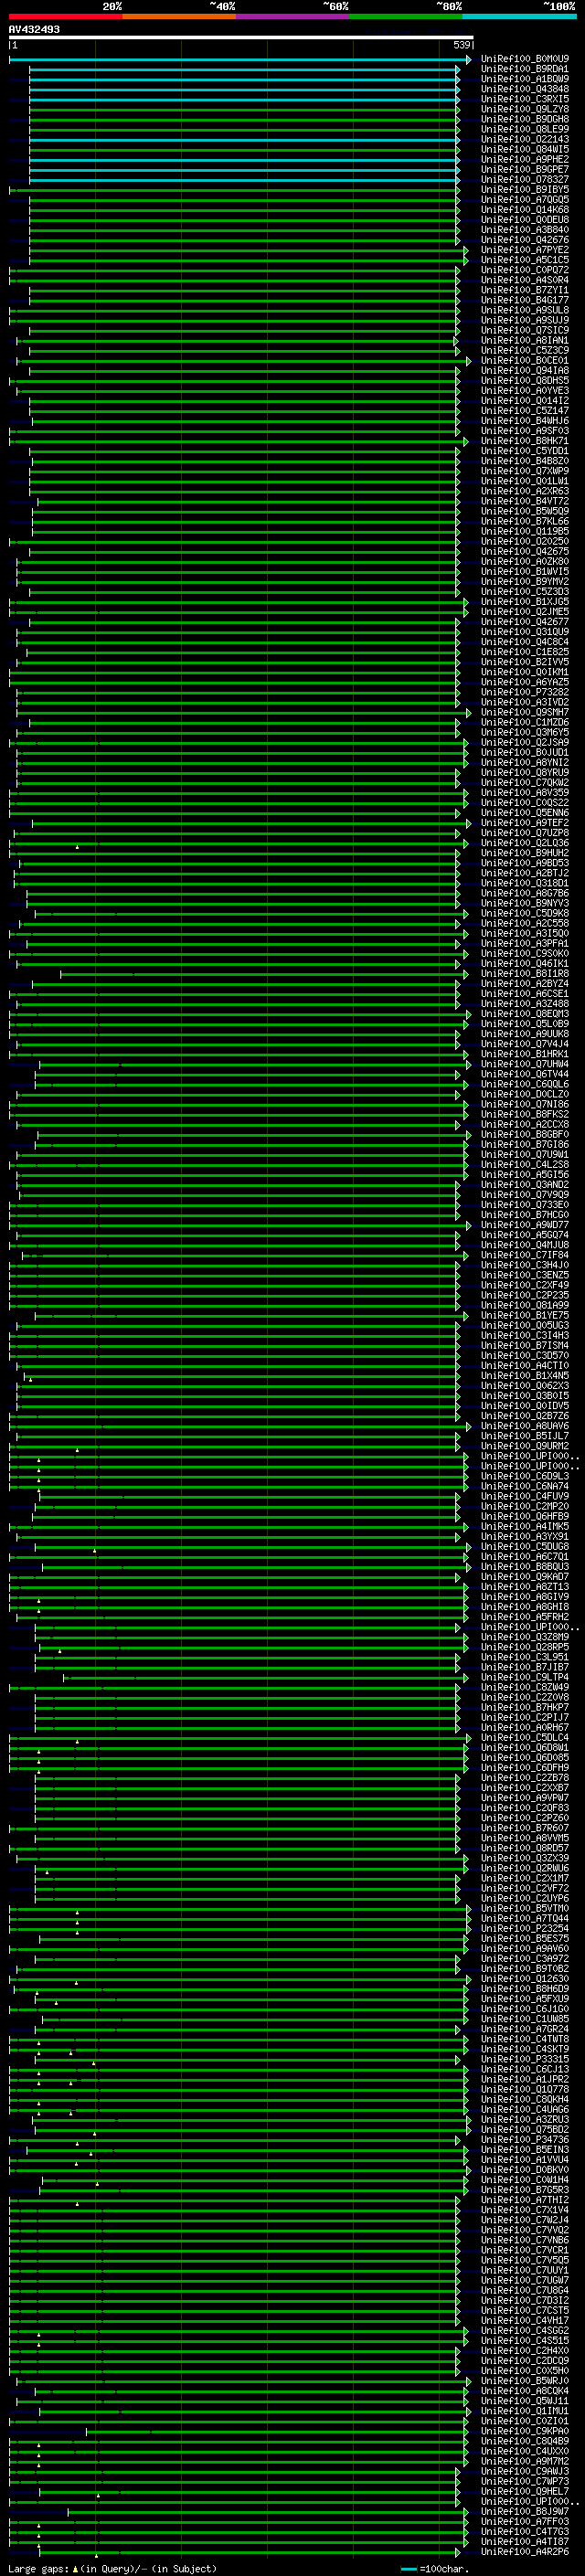Select the label UniRef100_A8UAV6

pyautogui.click(x=525, y=1426)
